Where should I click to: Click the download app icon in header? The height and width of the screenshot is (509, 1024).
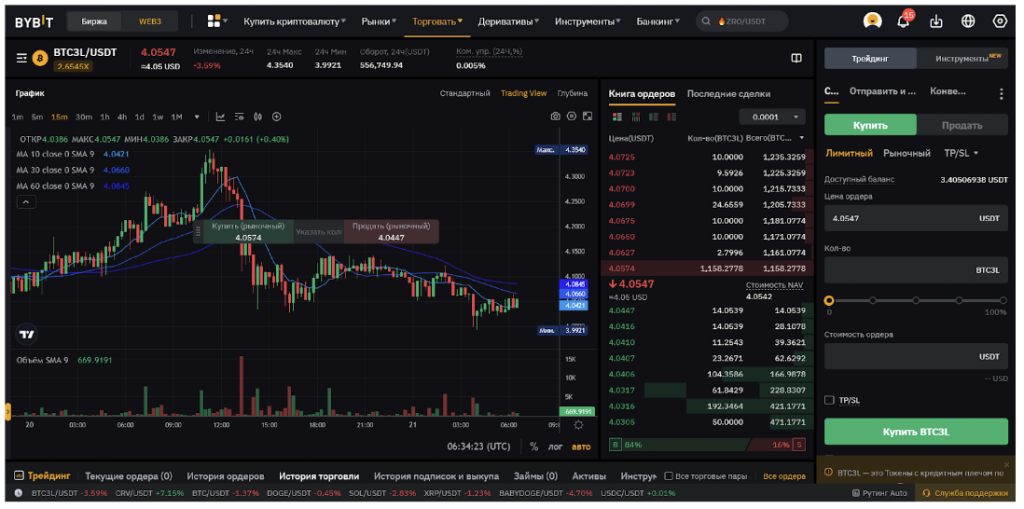(936, 21)
